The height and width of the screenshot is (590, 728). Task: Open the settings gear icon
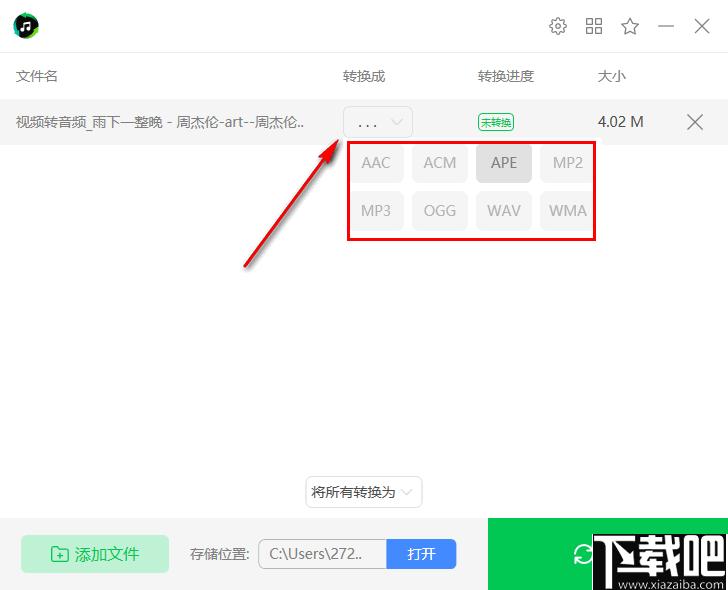[558, 26]
